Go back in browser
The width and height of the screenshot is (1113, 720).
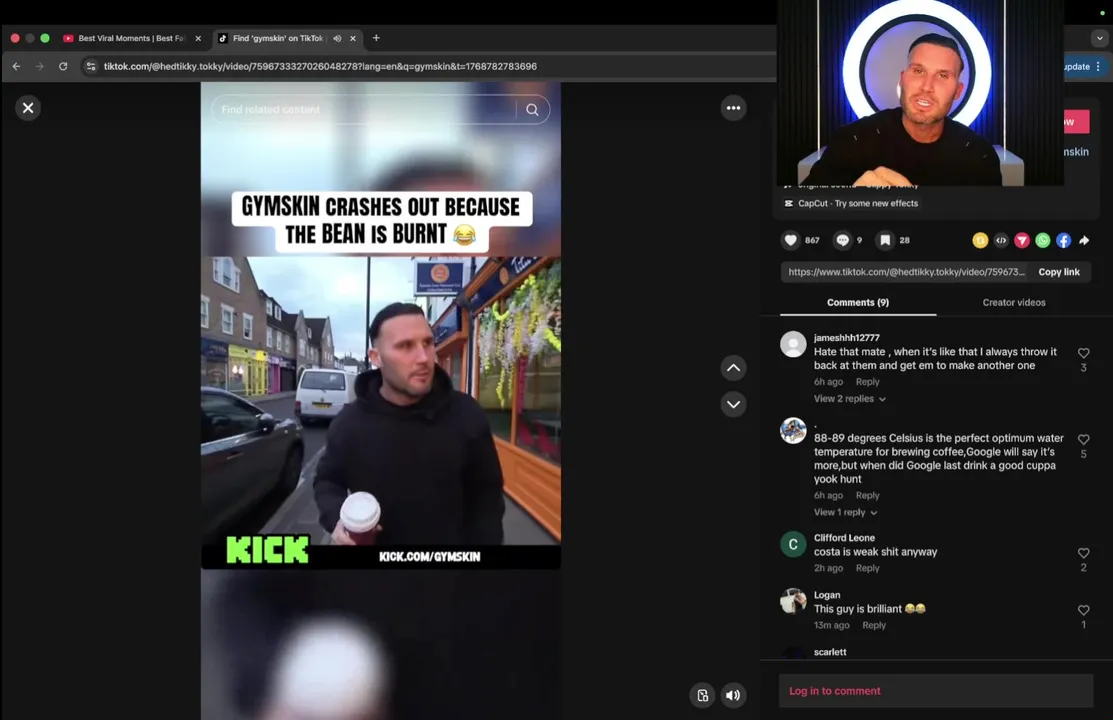(16, 66)
